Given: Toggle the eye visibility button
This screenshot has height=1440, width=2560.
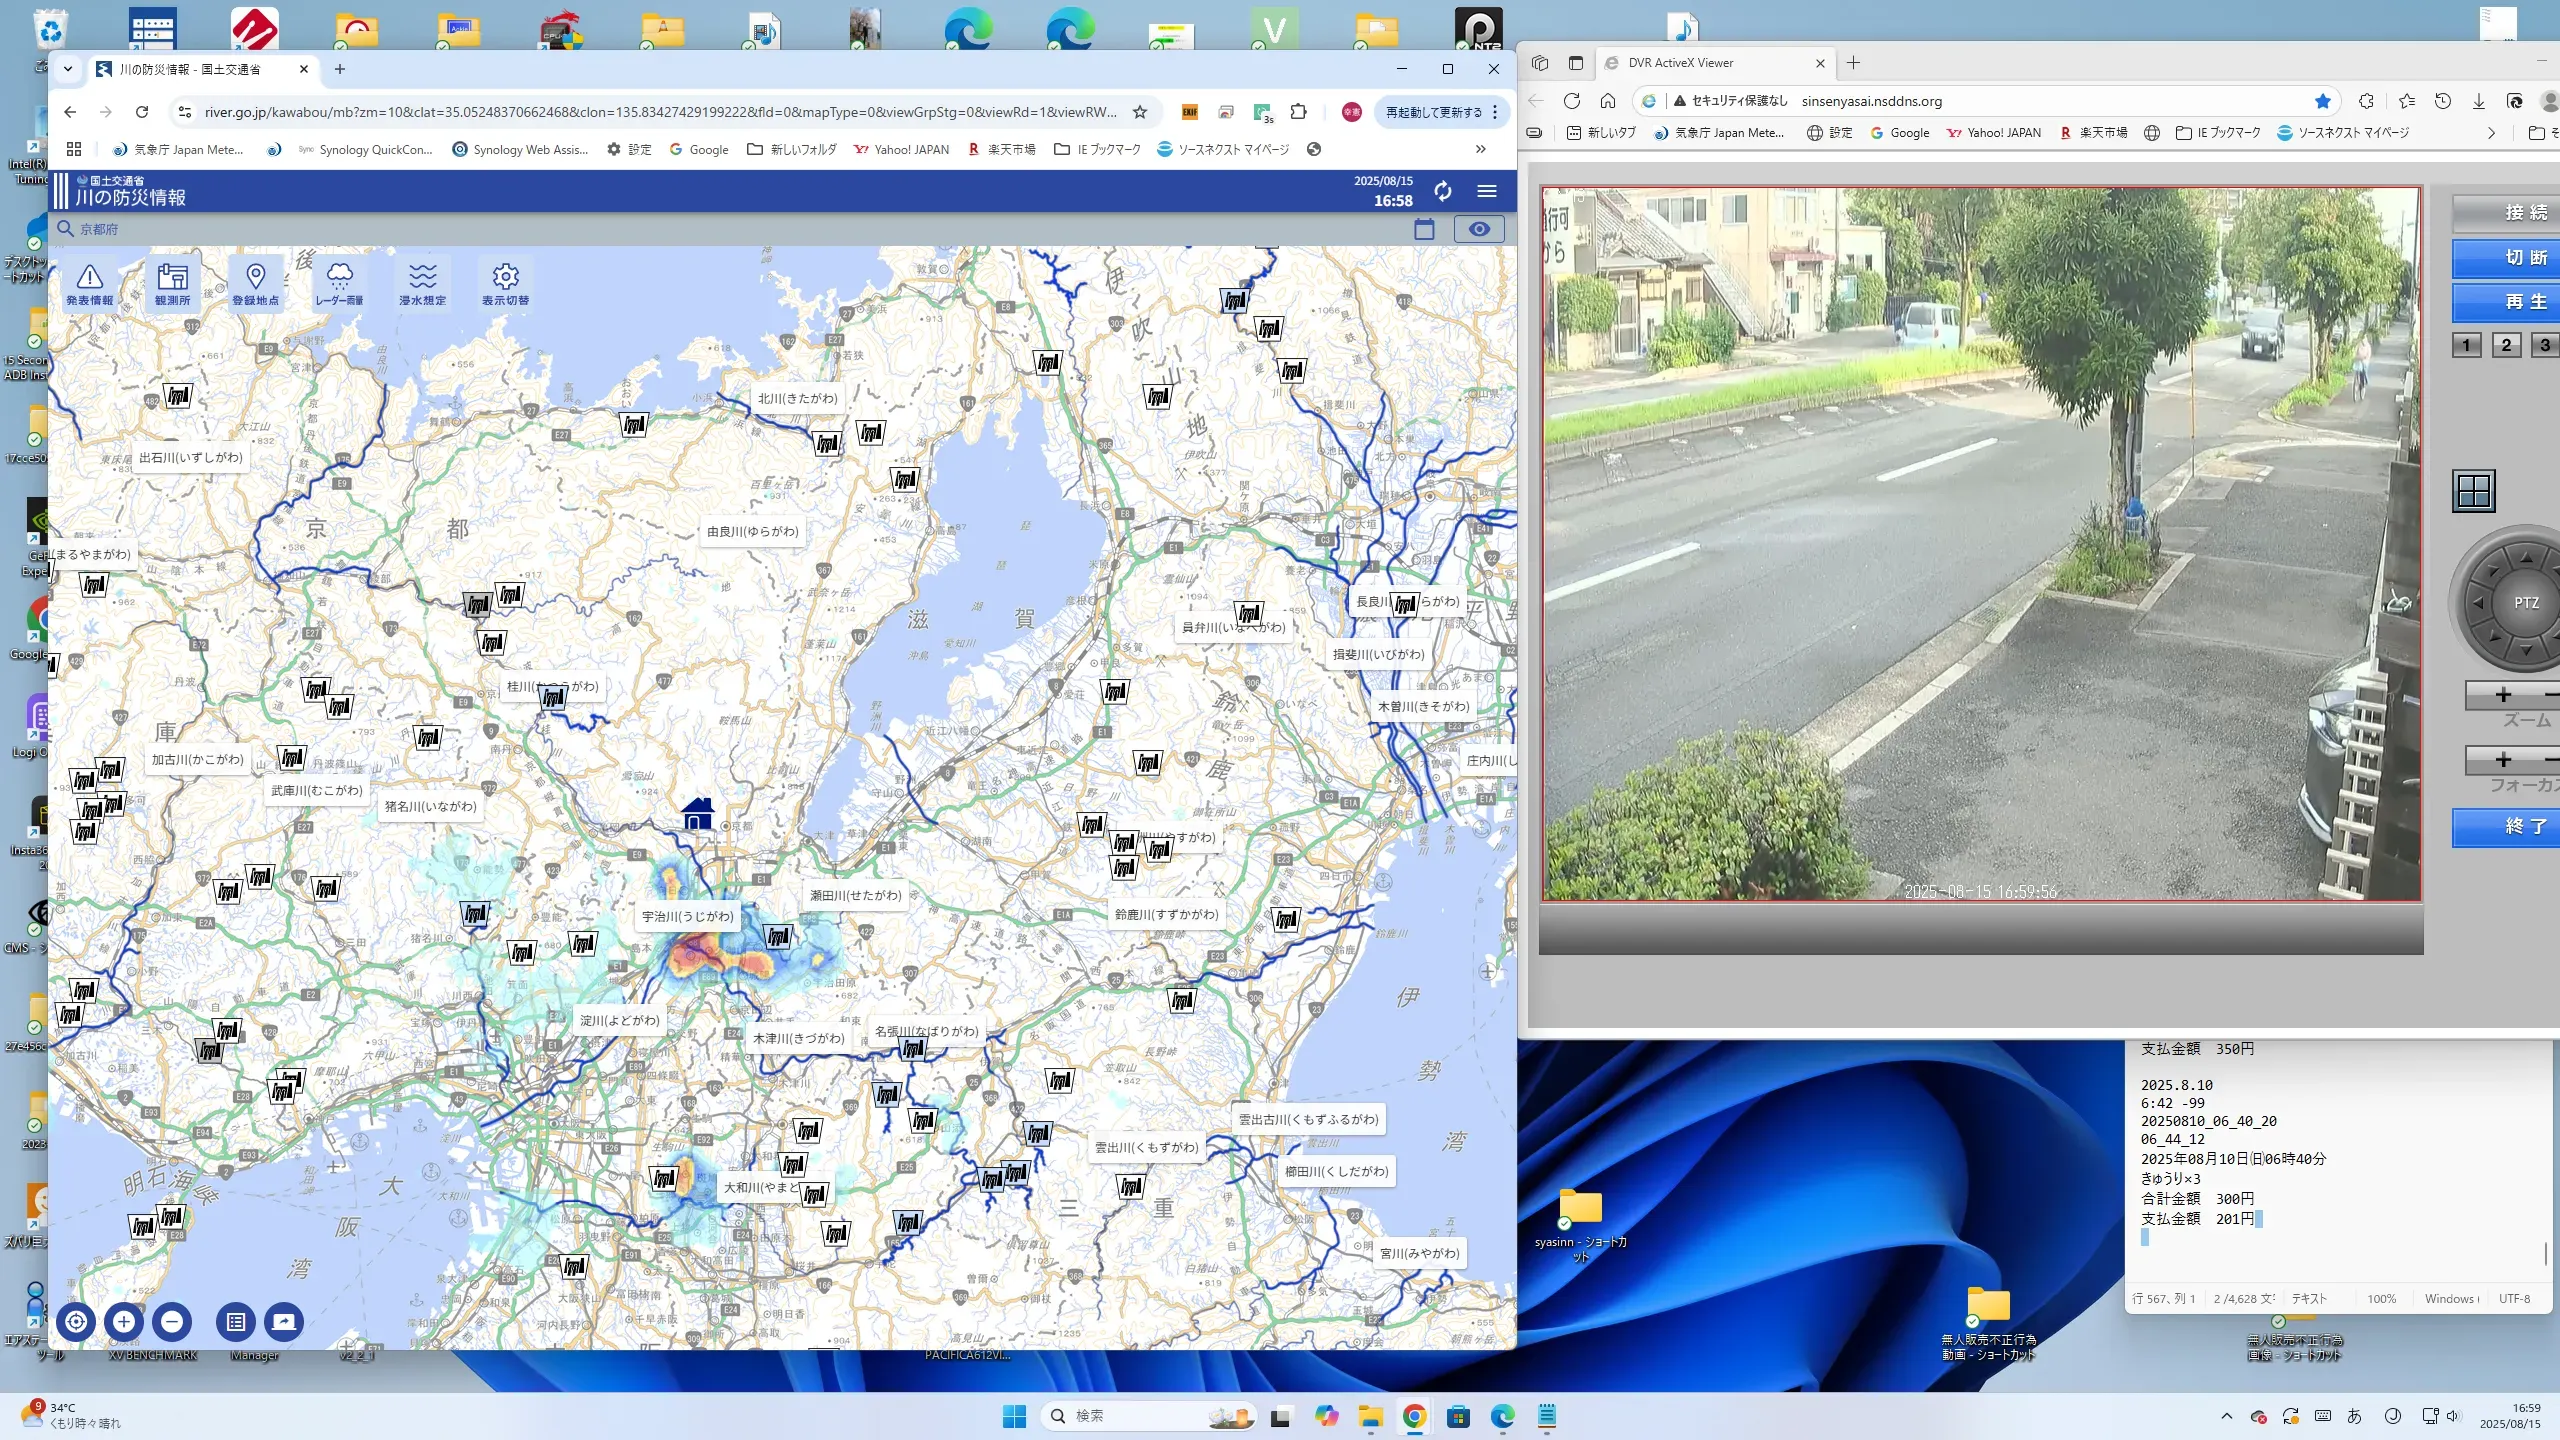Looking at the screenshot, I should coord(1479,229).
